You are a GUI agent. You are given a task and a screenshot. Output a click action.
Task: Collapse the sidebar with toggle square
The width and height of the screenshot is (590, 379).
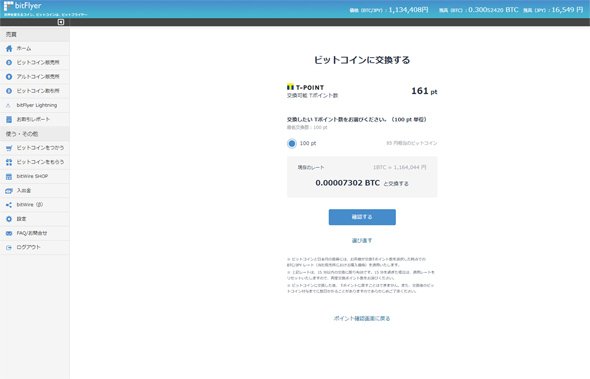(x=61, y=22)
